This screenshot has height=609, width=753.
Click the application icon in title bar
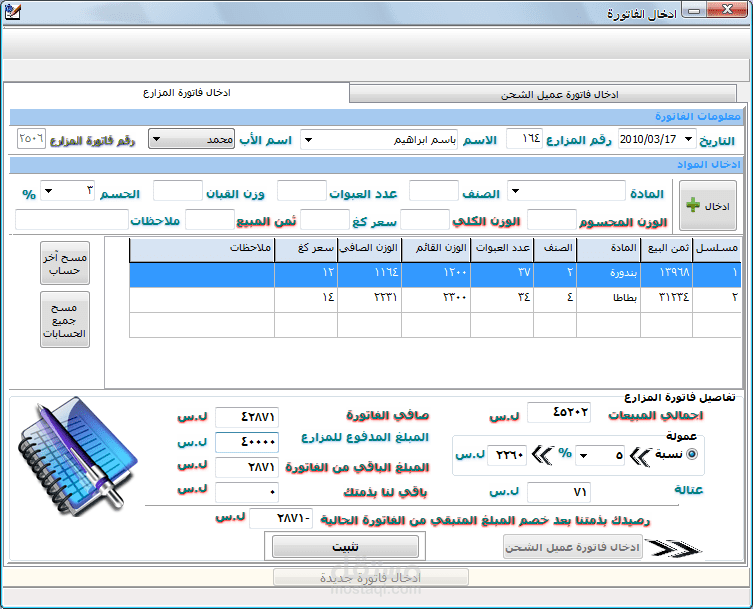[12, 12]
